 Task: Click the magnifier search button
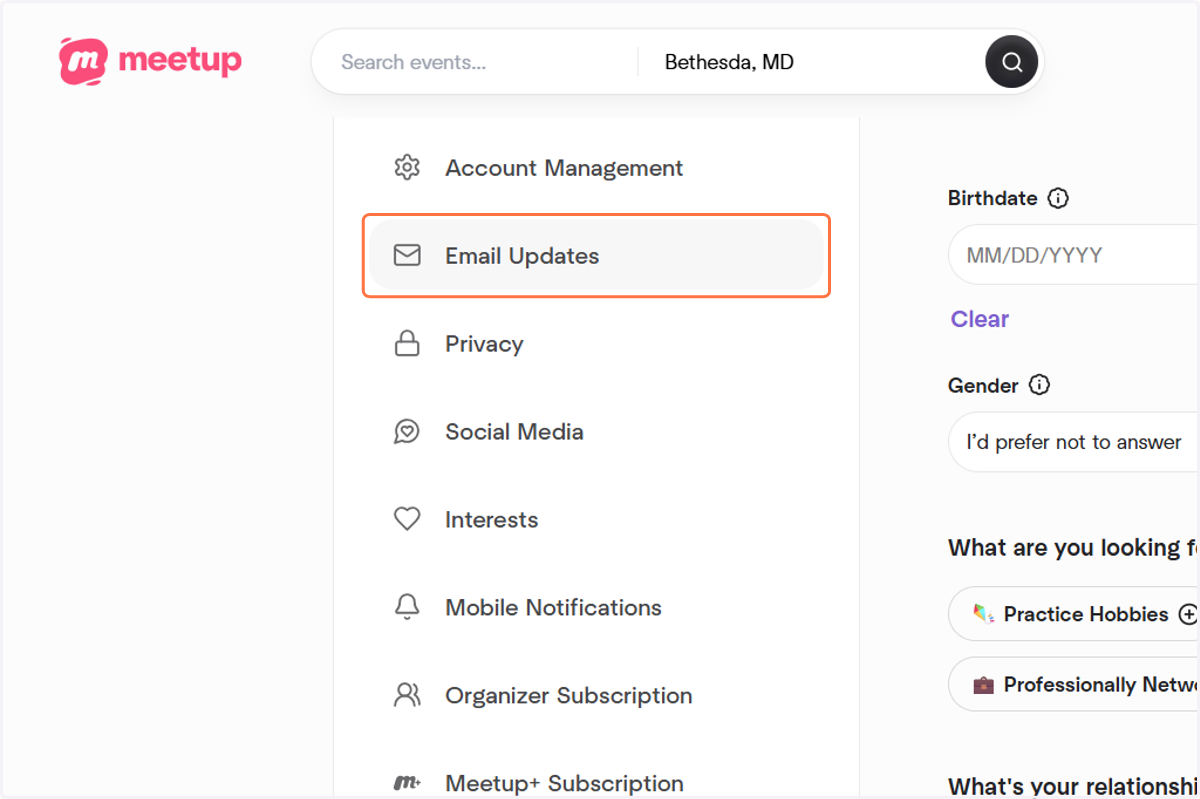[x=1012, y=62]
